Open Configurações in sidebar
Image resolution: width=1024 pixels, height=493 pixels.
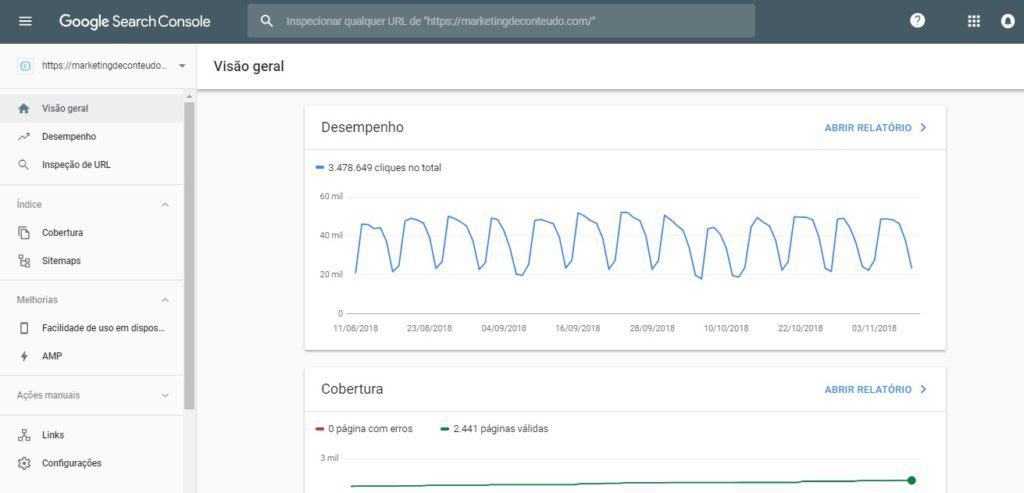[x=91, y=463]
